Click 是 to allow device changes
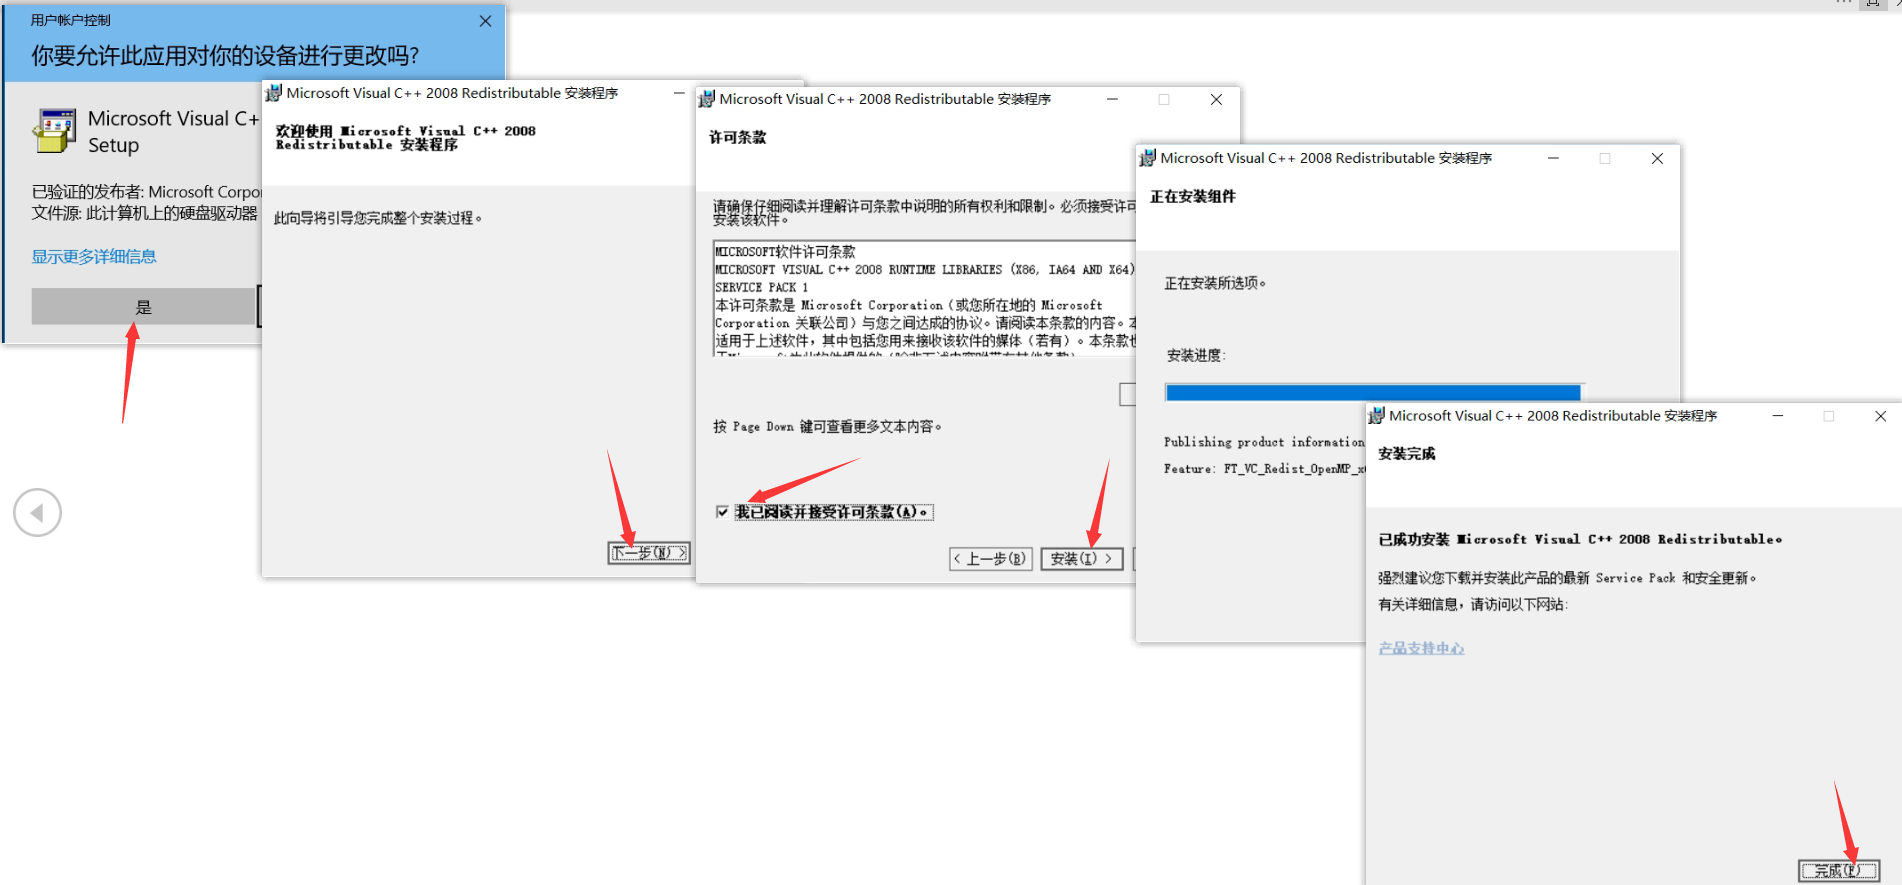Viewport: 1902px width, 885px height. click(143, 307)
